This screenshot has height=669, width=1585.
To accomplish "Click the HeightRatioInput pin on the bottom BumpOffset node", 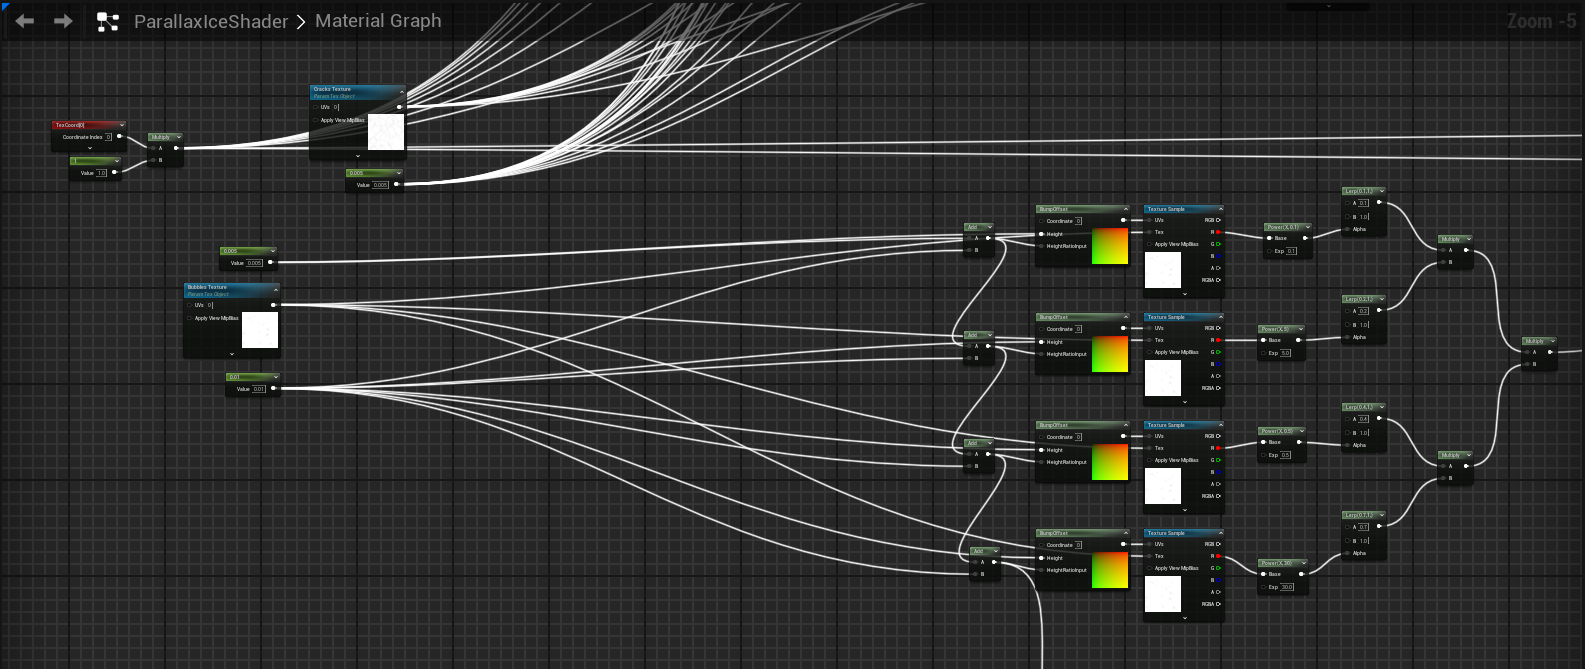I will [x=1041, y=570].
